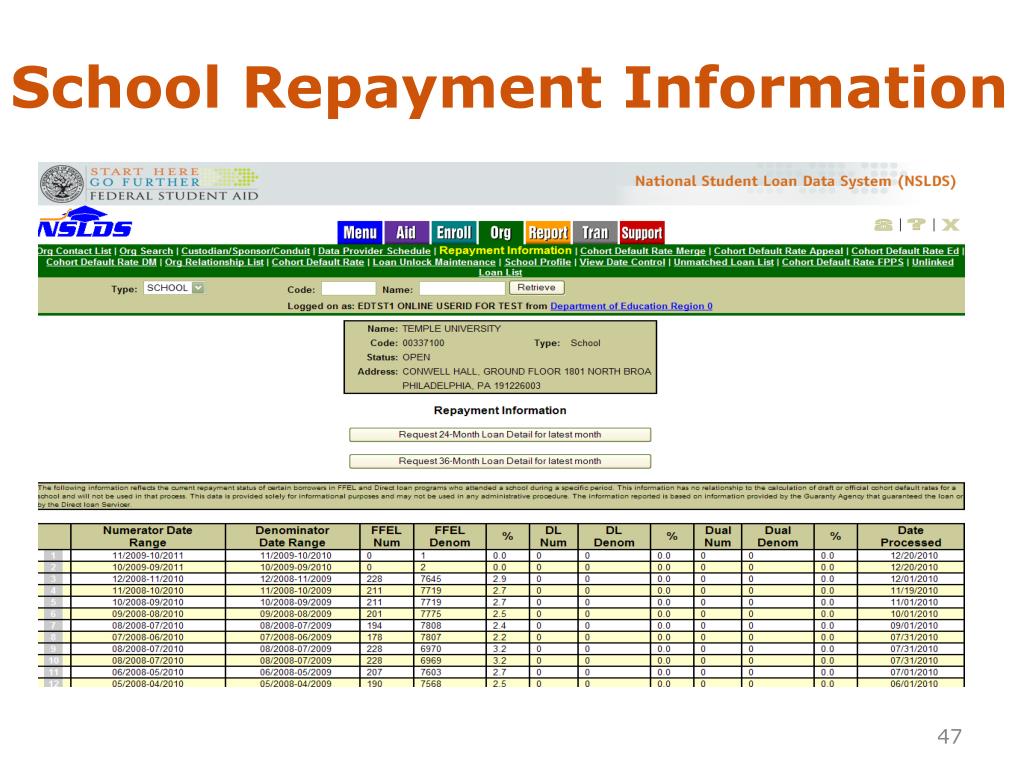This screenshot has height=768, width=1024.
Task: Open the Type SCHOOL dropdown
Action: (x=174, y=287)
